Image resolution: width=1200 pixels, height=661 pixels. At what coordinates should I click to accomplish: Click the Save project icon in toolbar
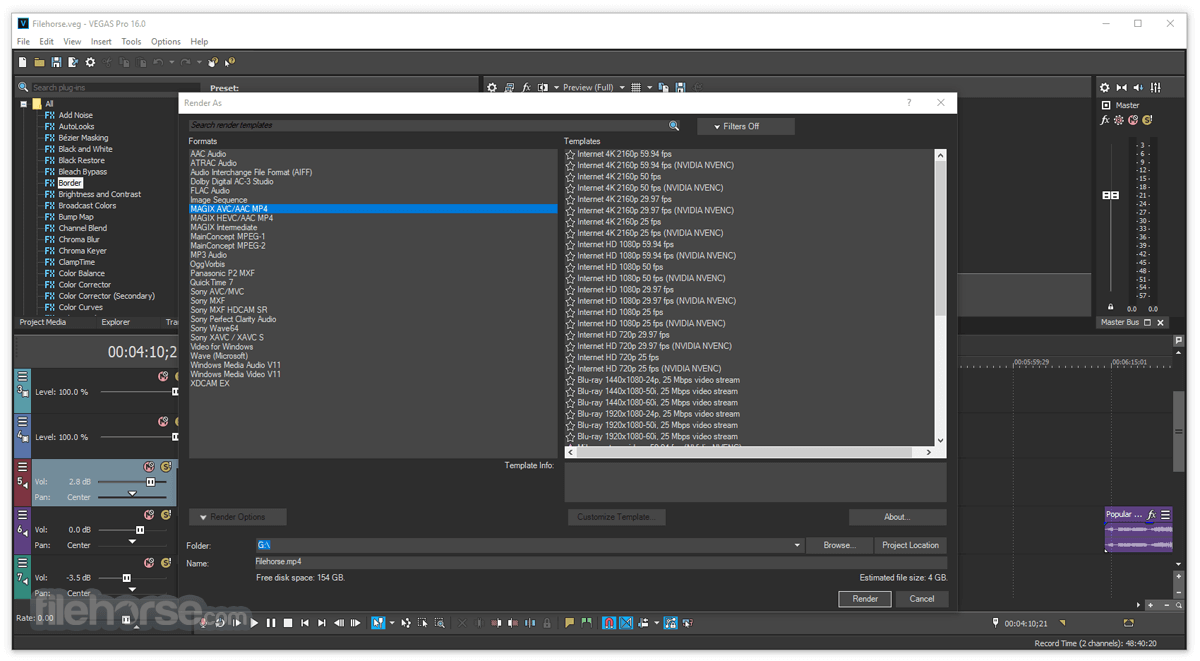(x=56, y=63)
